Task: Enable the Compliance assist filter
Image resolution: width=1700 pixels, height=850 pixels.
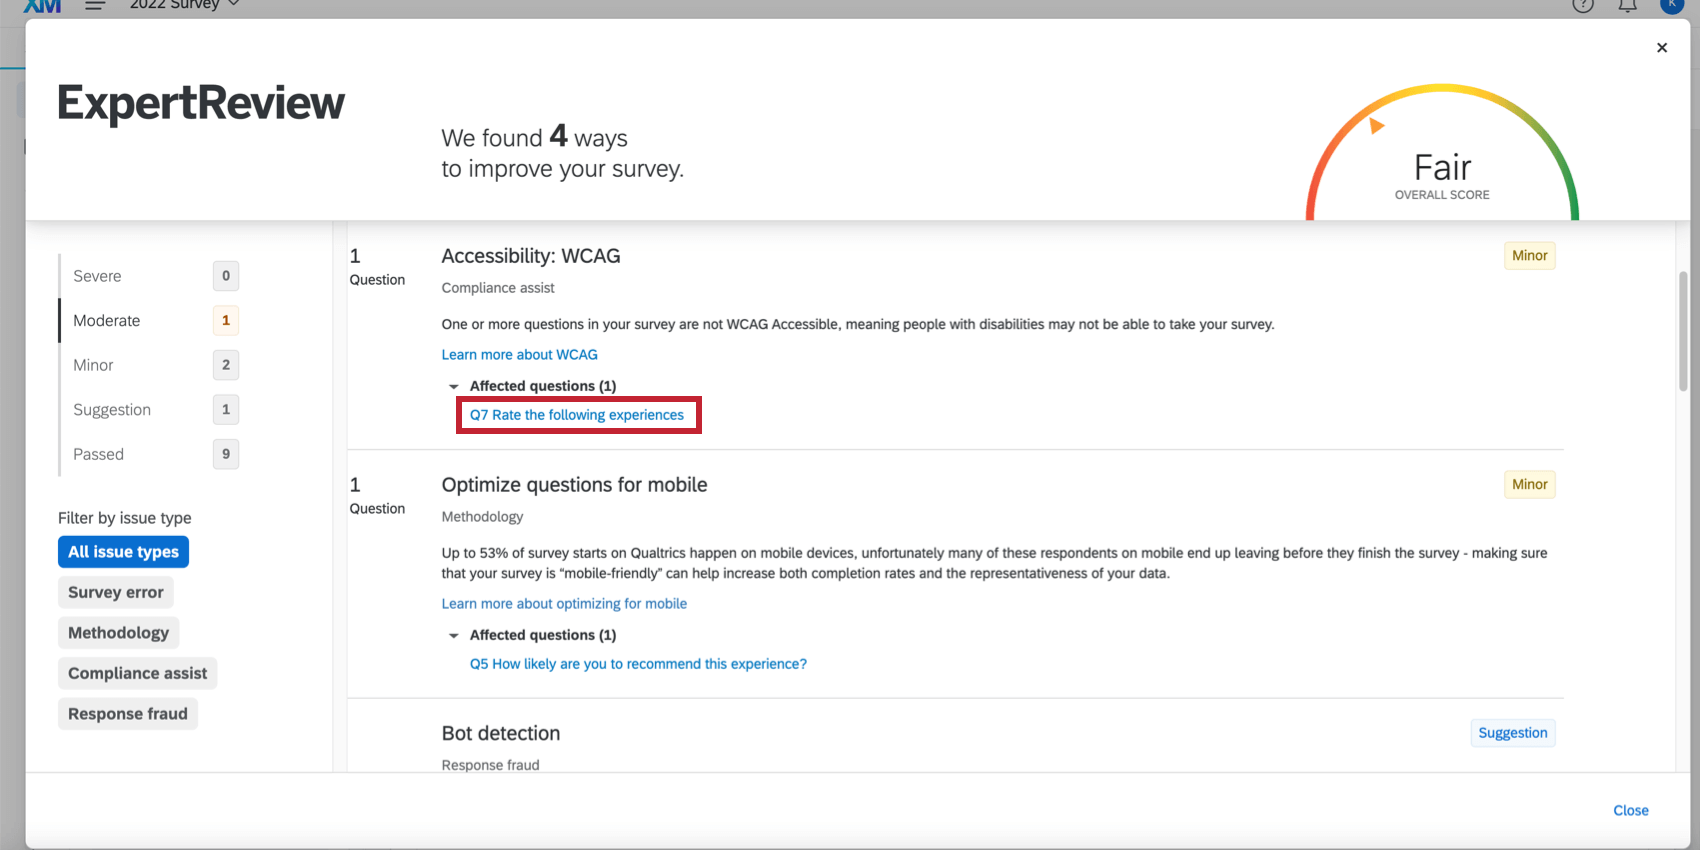Action: pos(137,673)
